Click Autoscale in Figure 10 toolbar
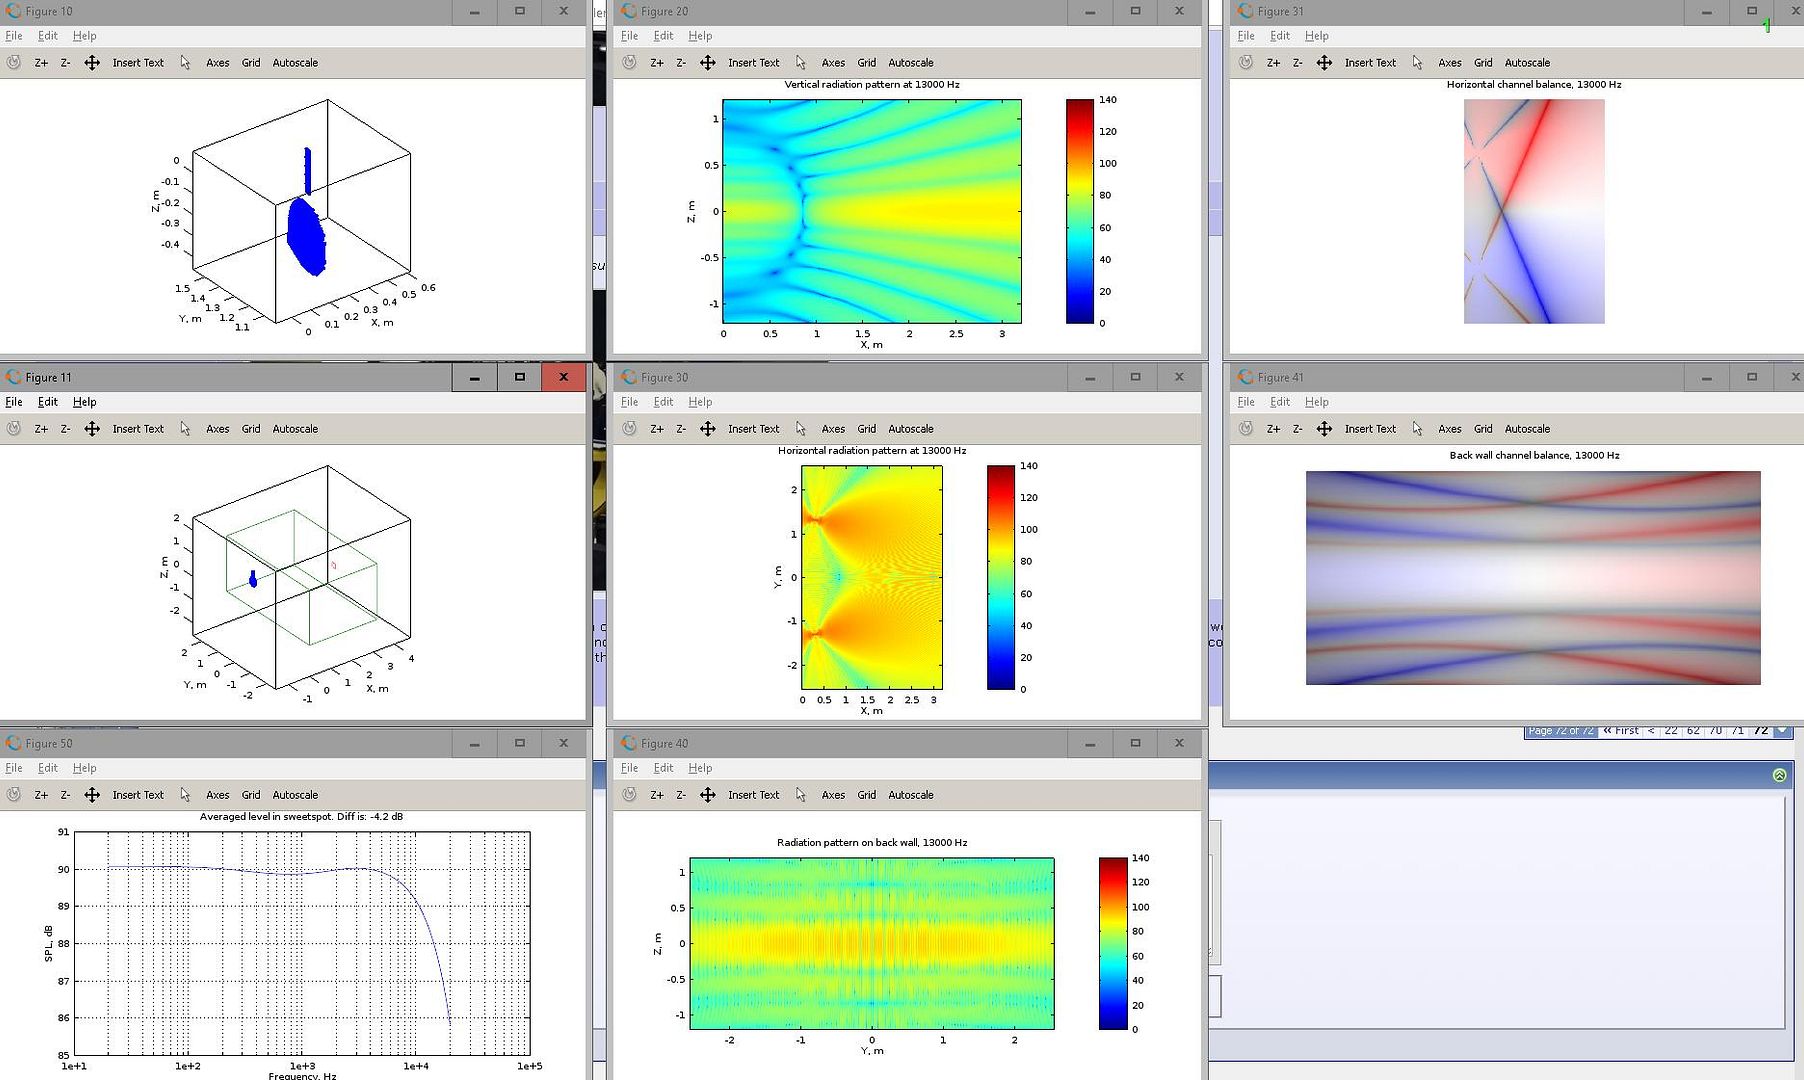The height and width of the screenshot is (1080, 1804). [295, 63]
